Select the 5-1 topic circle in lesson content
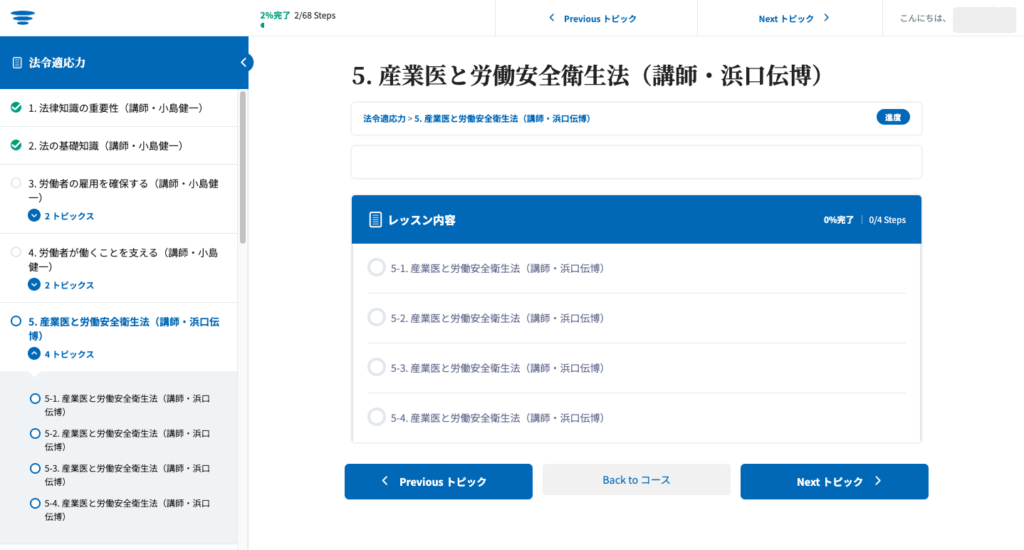The image size is (1024, 550). point(376,267)
